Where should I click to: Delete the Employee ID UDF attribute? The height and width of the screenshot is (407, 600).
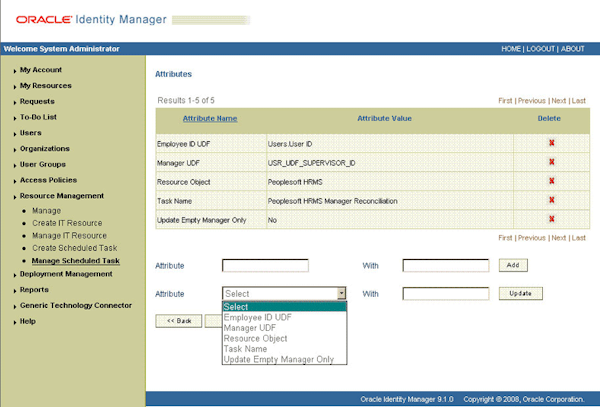(551, 143)
